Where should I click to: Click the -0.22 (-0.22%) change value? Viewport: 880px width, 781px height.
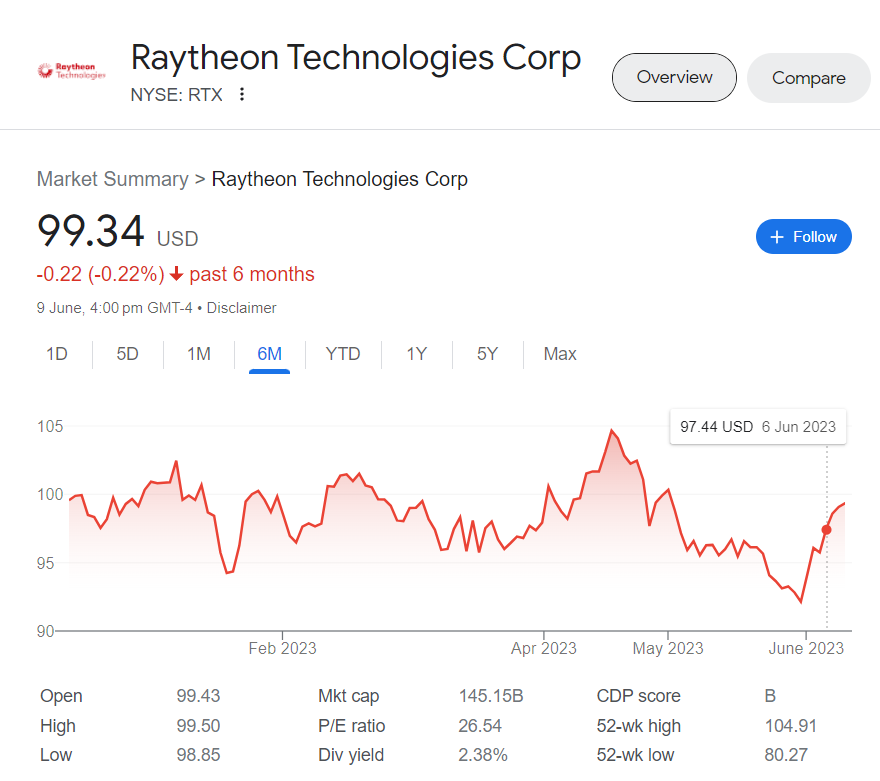[x=100, y=274]
